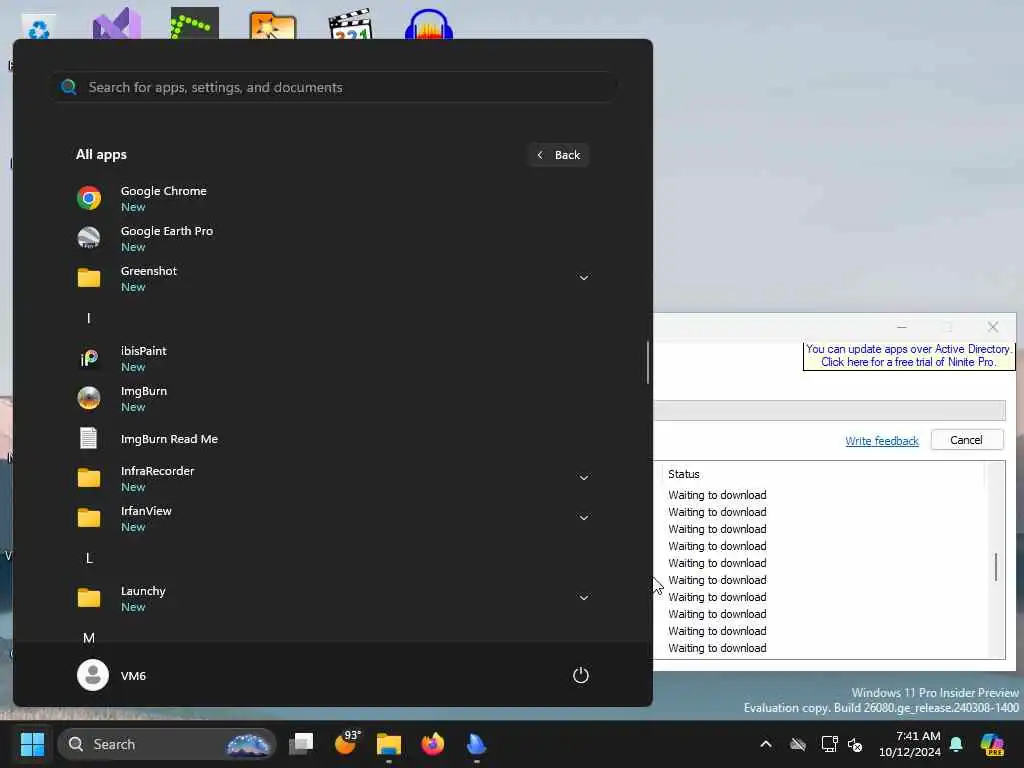Open Copilot preview icon in taskbar
This screenshot has width=1024, height=768.
coord(992,744)
